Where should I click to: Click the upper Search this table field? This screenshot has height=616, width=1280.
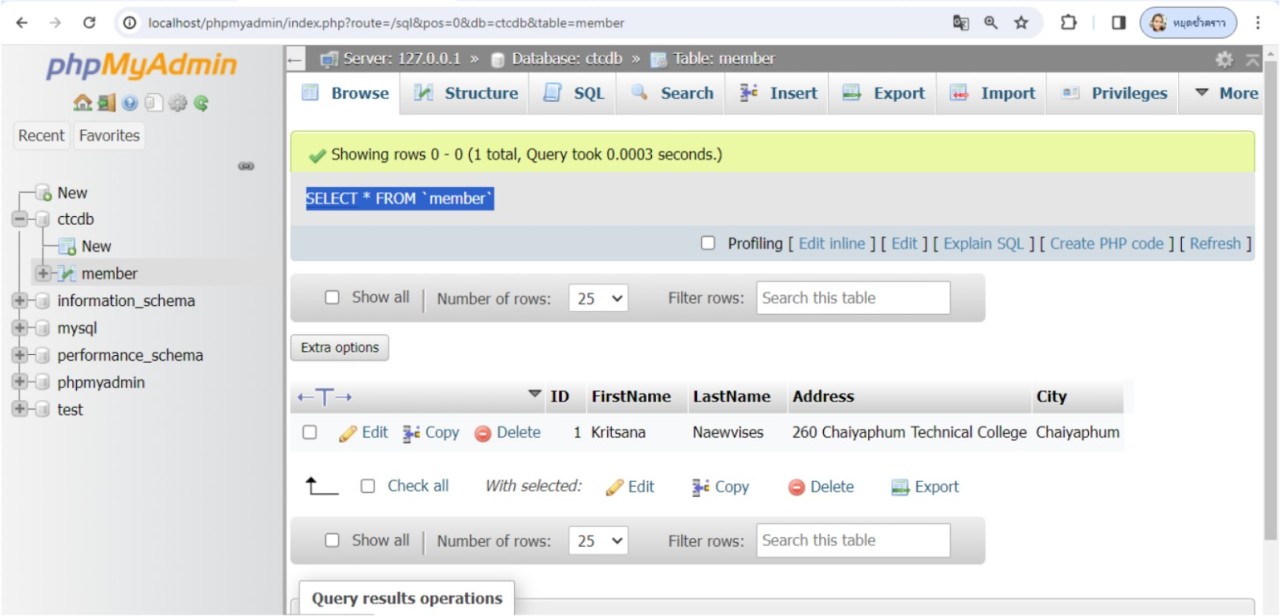[852, 298]
